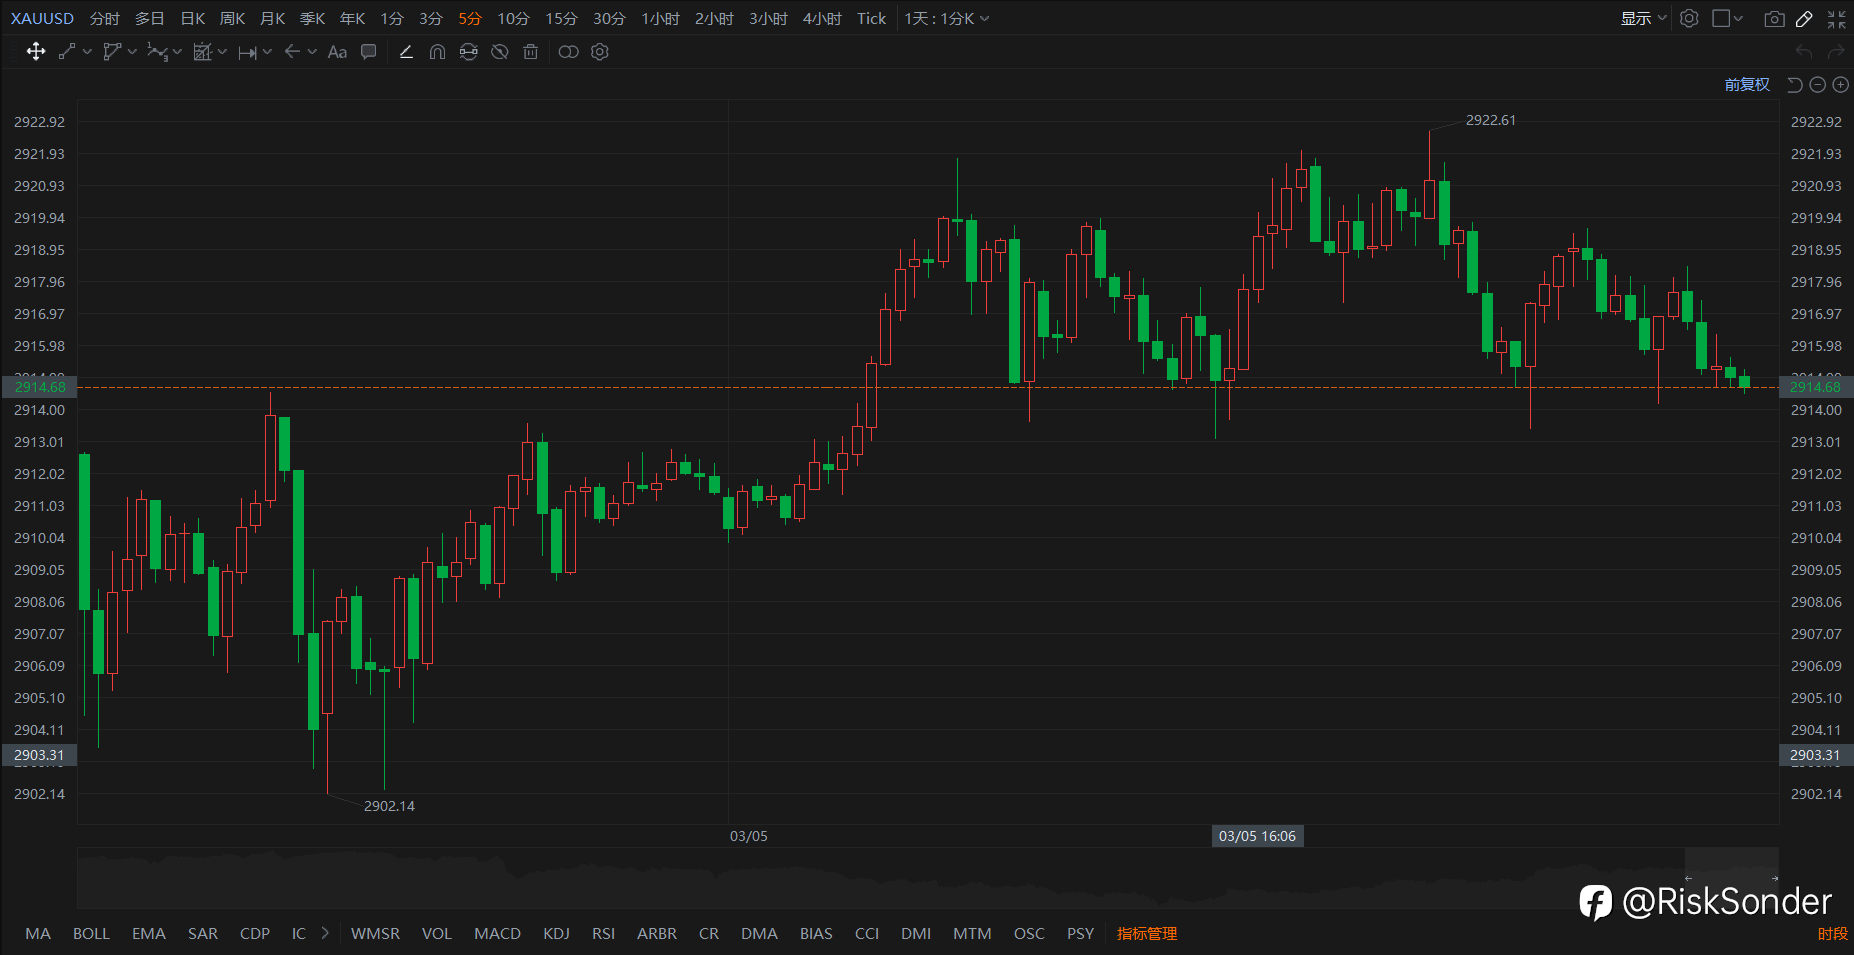Image resolution: width=1854 pixels, height=955 pixels.
Task: Take a chart screenshot with camera icon
Action: tap(1774, 19)
